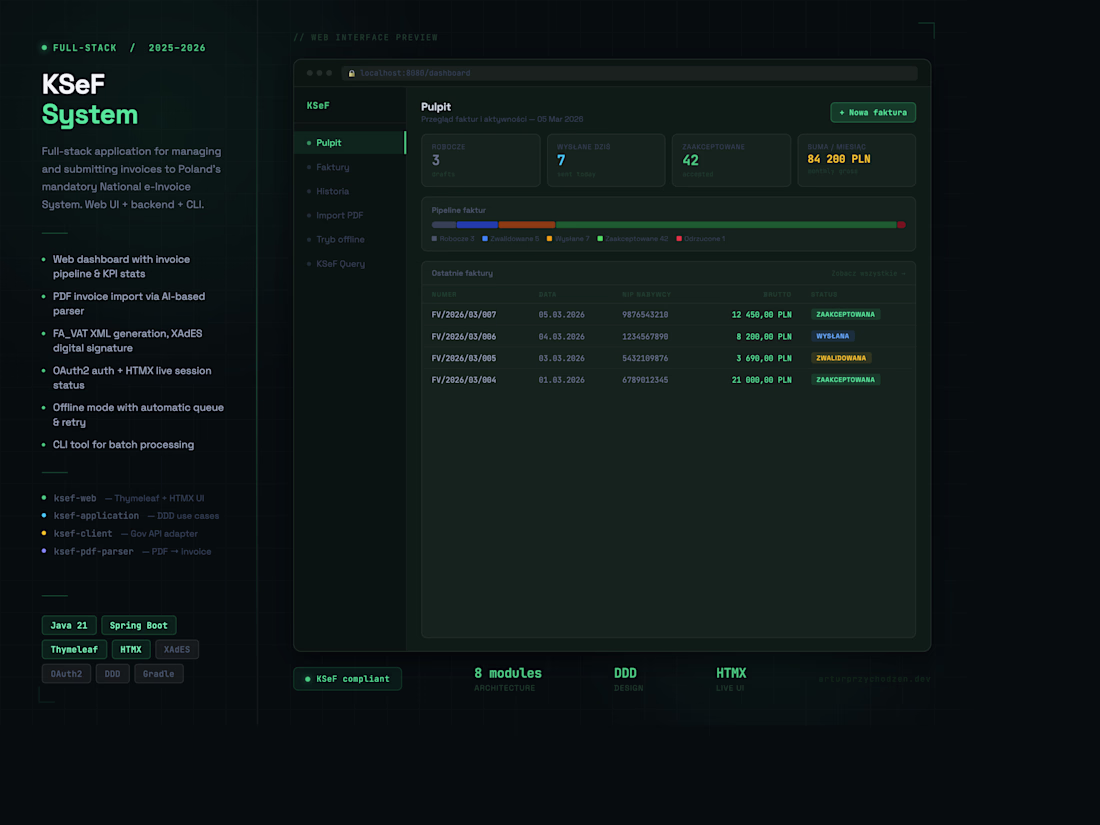
Task: Click the gray Robocze pipeline segment
Action: tap(443, 224)
